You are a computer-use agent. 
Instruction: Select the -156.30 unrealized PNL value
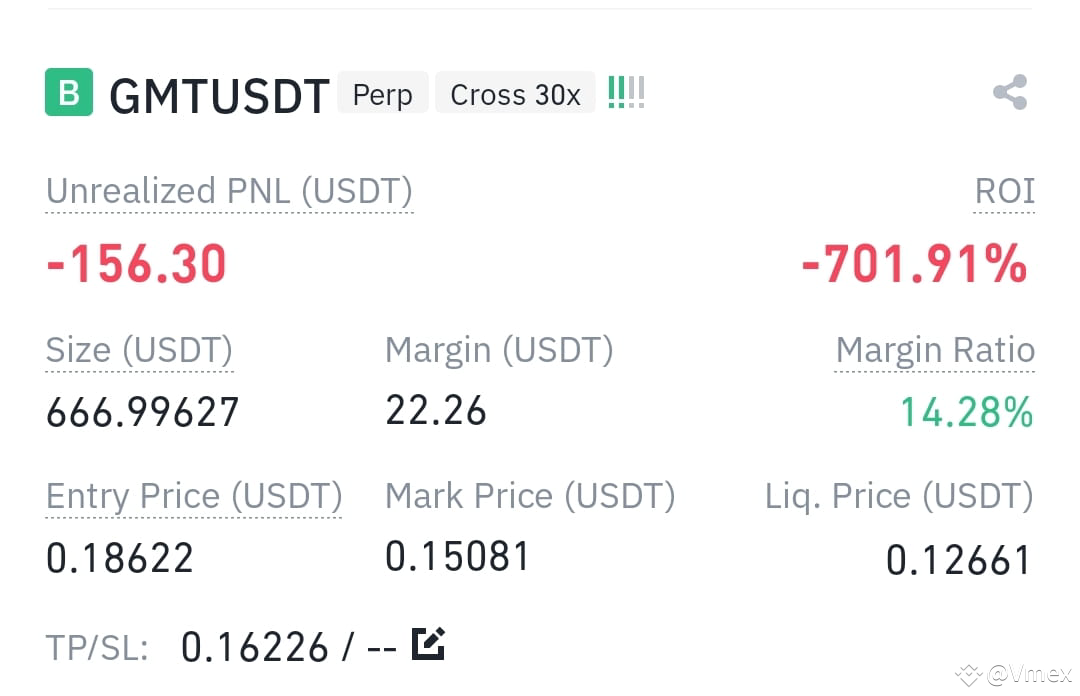(136, 264)
